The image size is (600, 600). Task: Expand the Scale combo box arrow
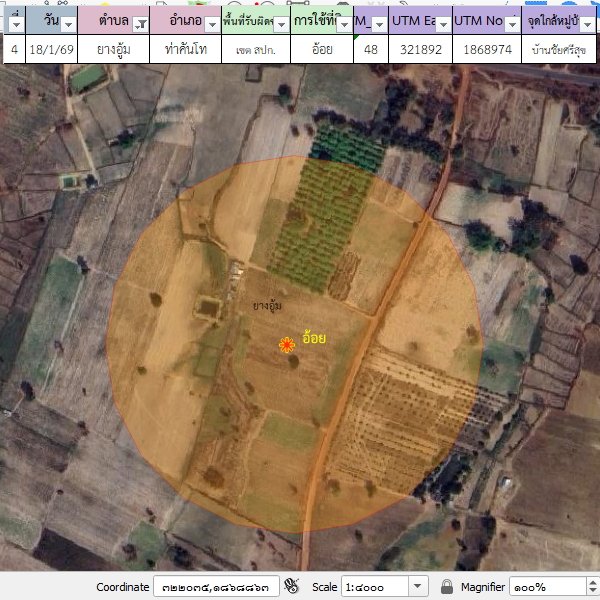(x=418, y=586)
